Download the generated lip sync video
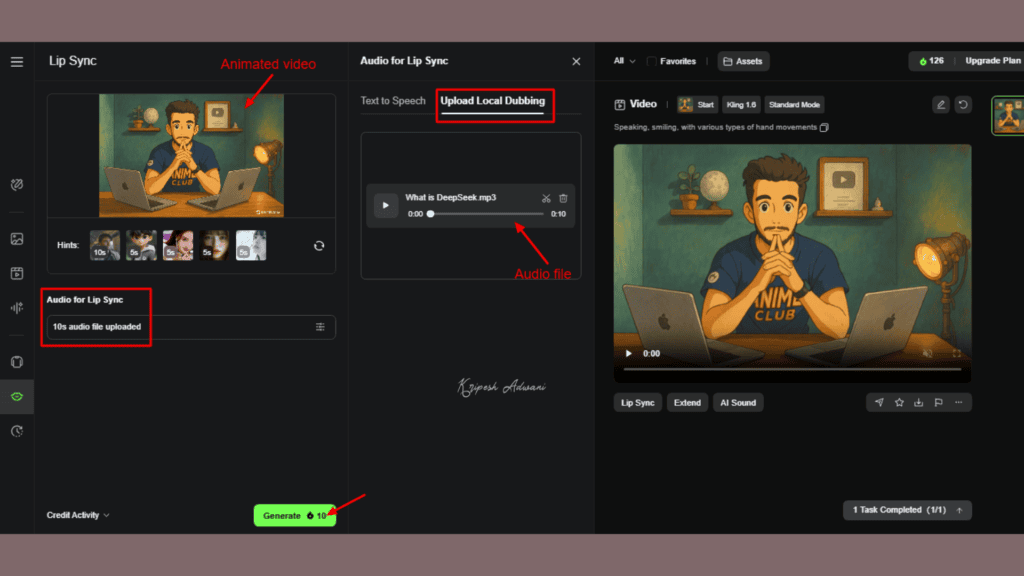 tap(918, 402)
